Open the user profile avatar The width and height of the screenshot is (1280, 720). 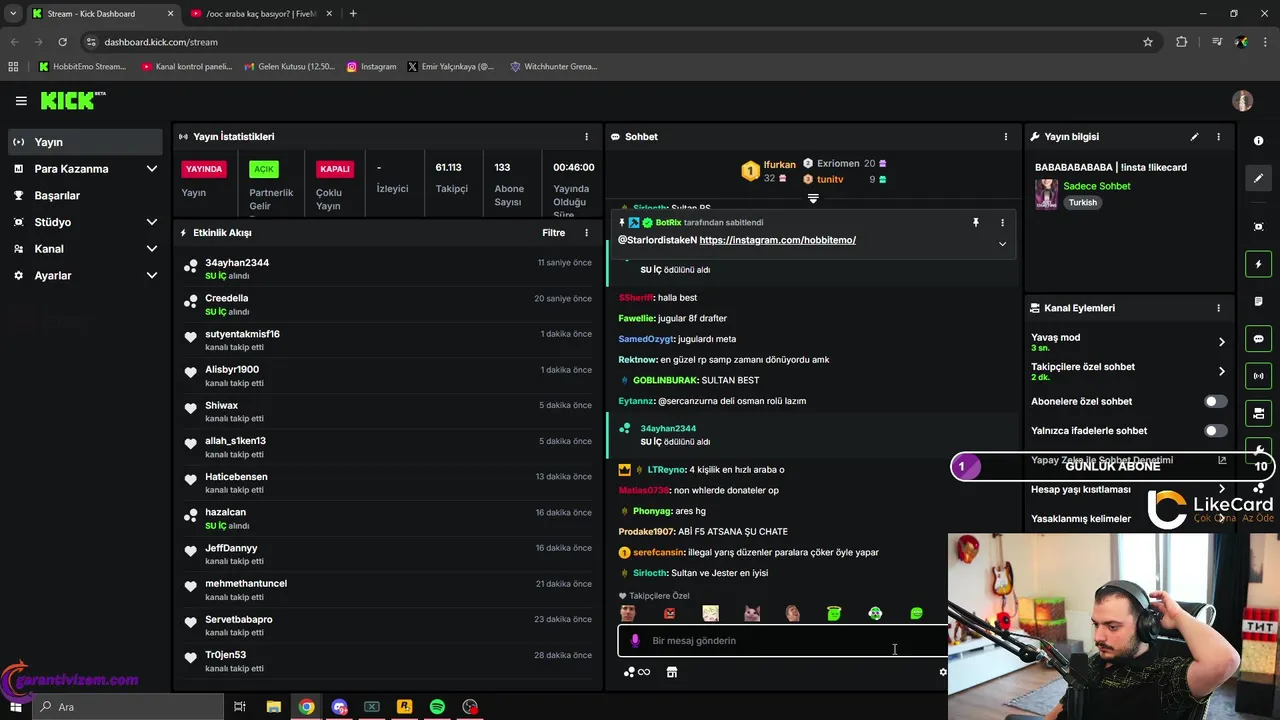pos(1242,101)
